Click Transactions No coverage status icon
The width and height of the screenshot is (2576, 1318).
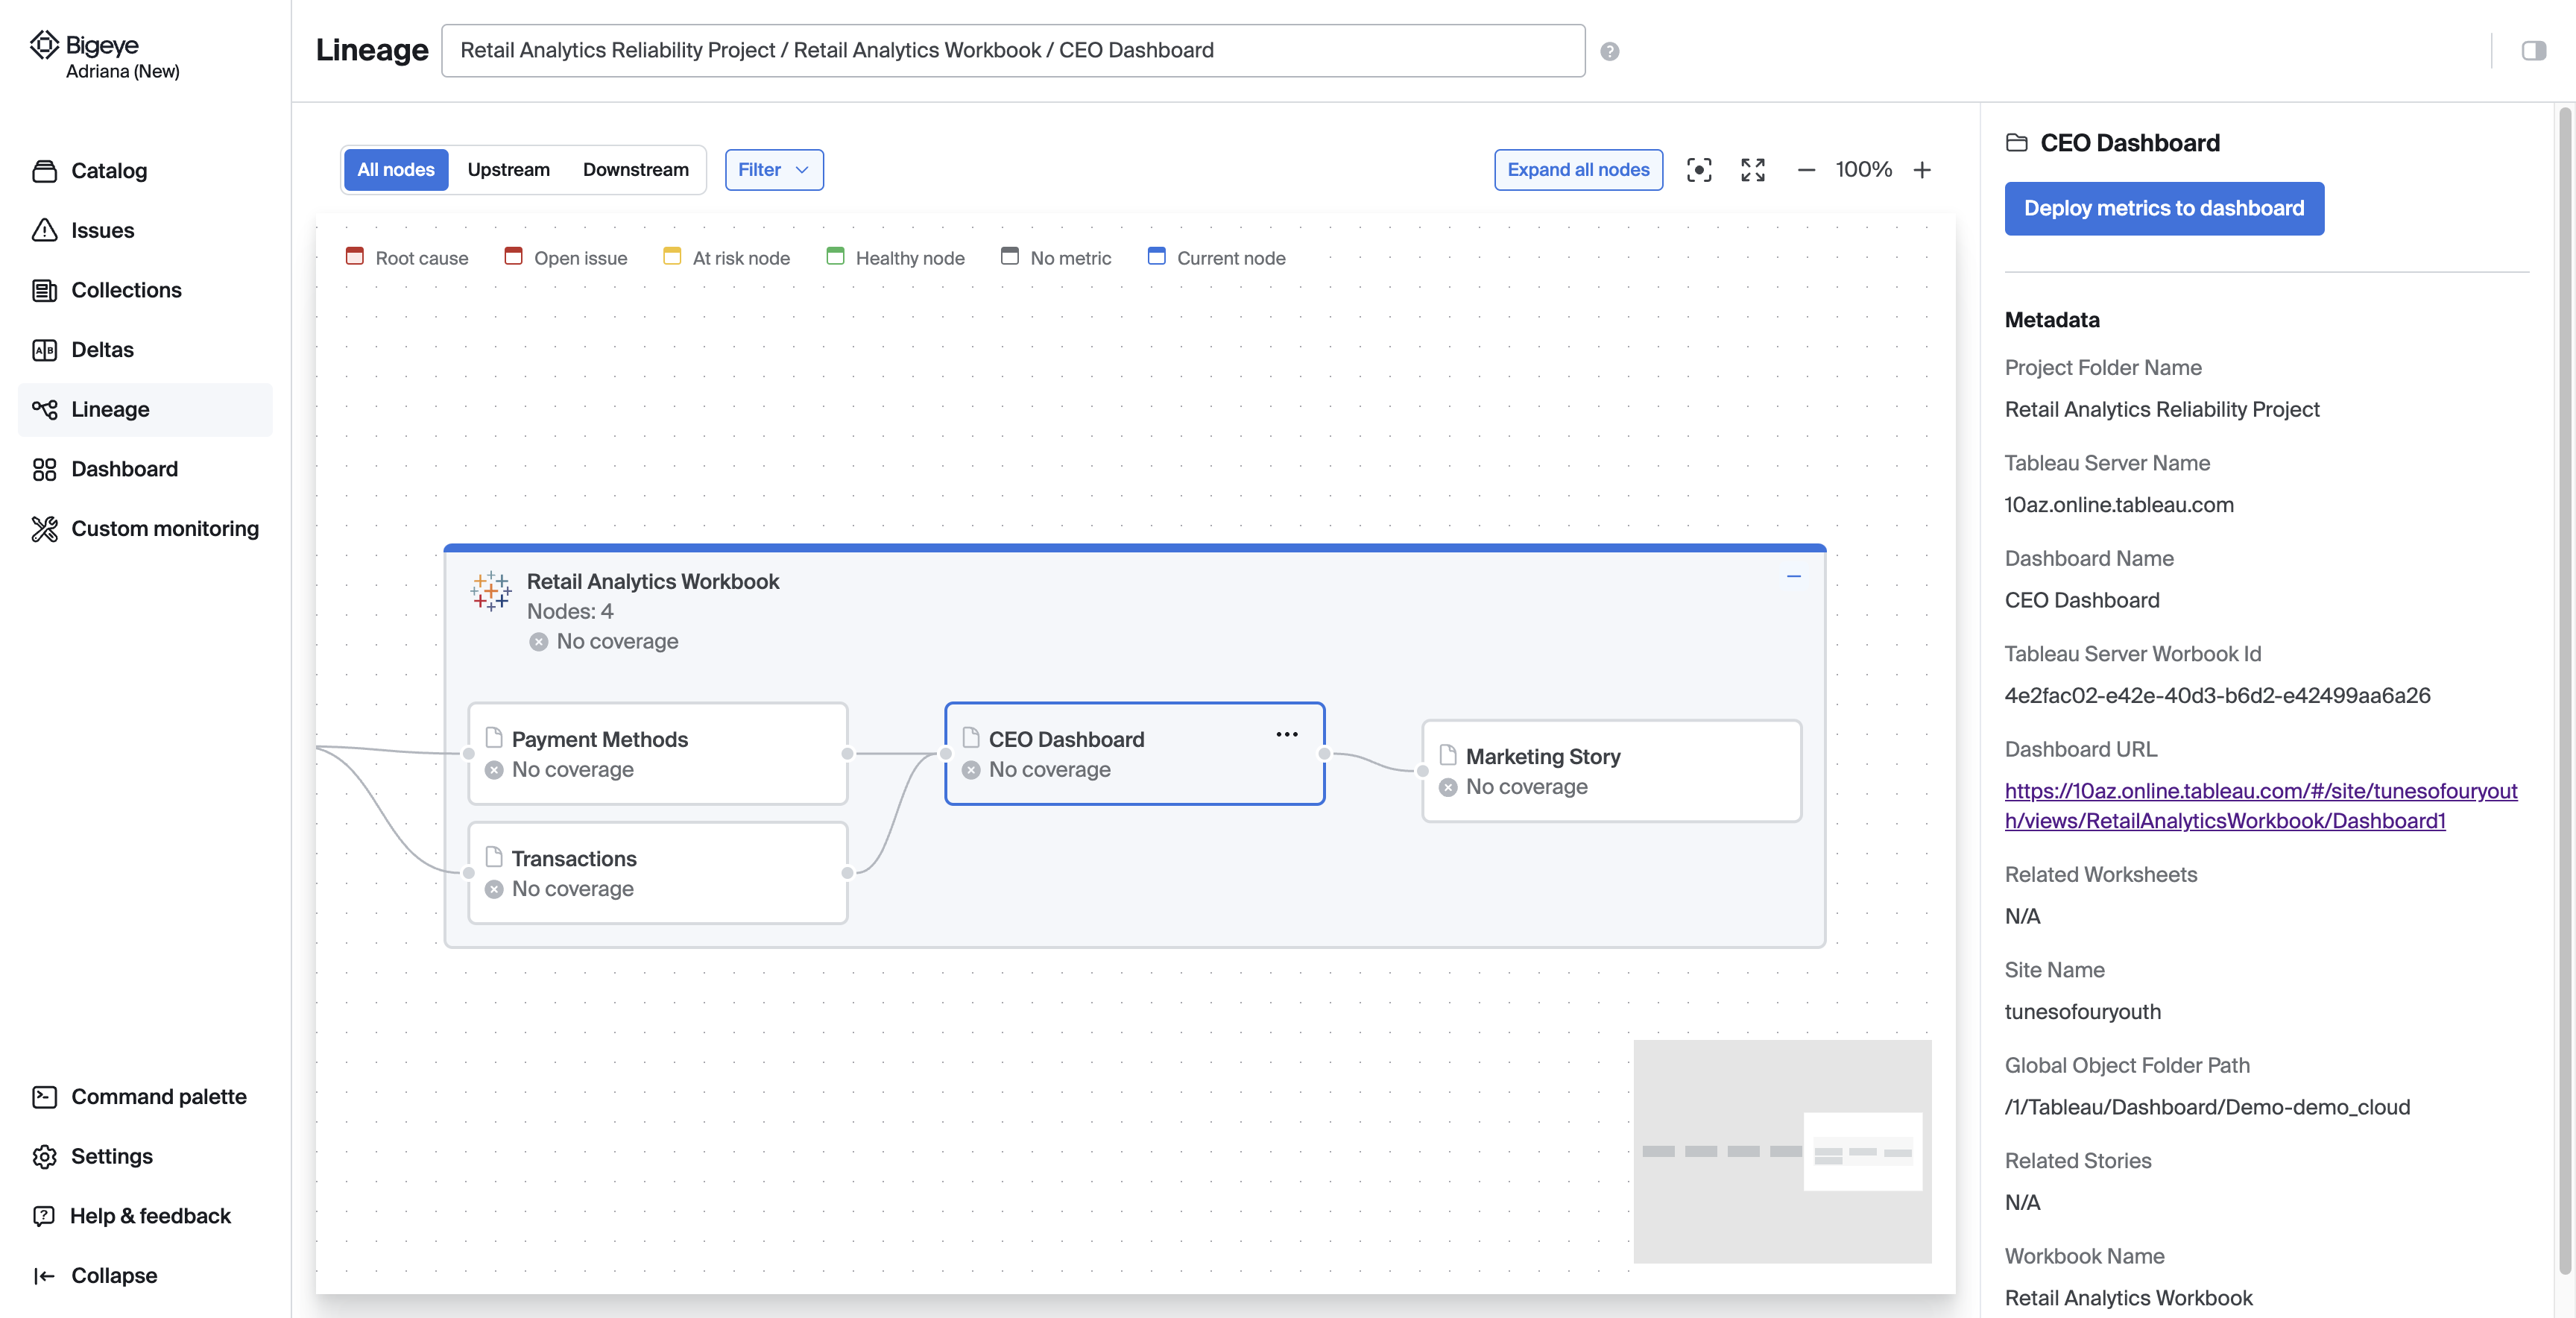point(493,890)
